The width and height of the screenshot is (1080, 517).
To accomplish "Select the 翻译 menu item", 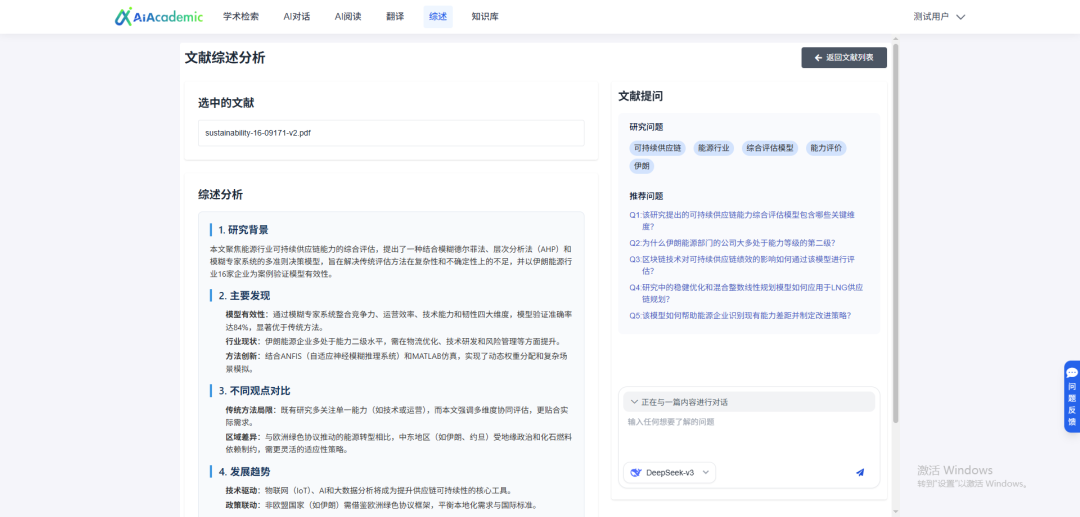I will pyautogui.click(x=395, y=17).
